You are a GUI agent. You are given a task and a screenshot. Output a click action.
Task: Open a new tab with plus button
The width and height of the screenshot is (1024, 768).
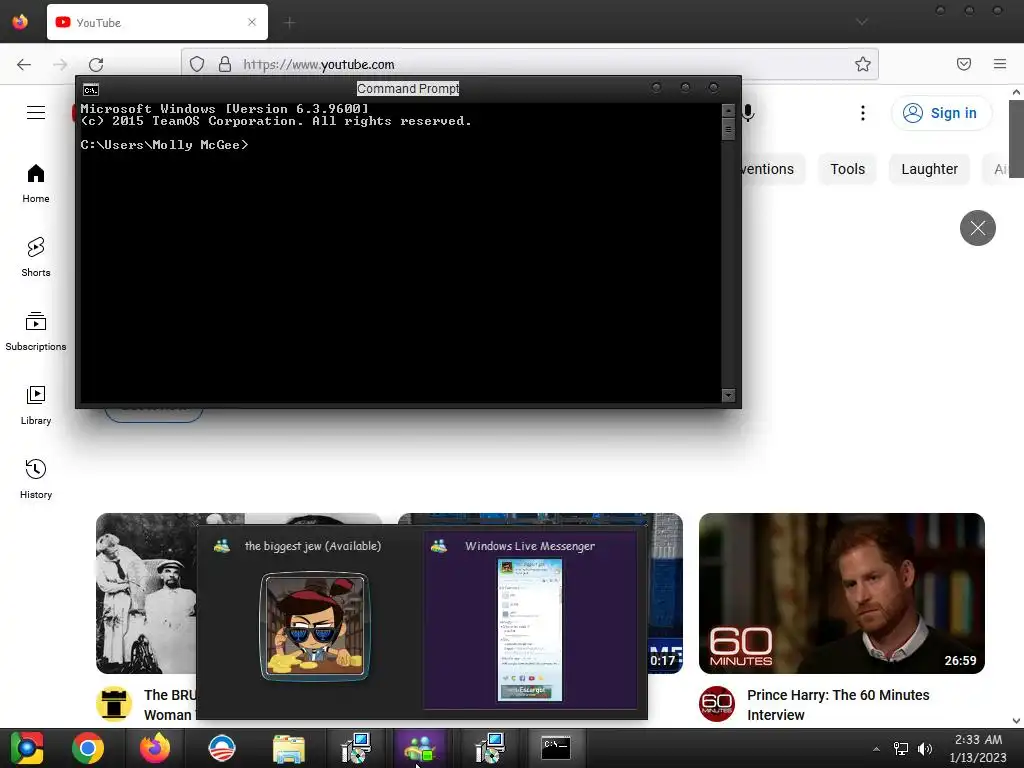tap(289, 23)
